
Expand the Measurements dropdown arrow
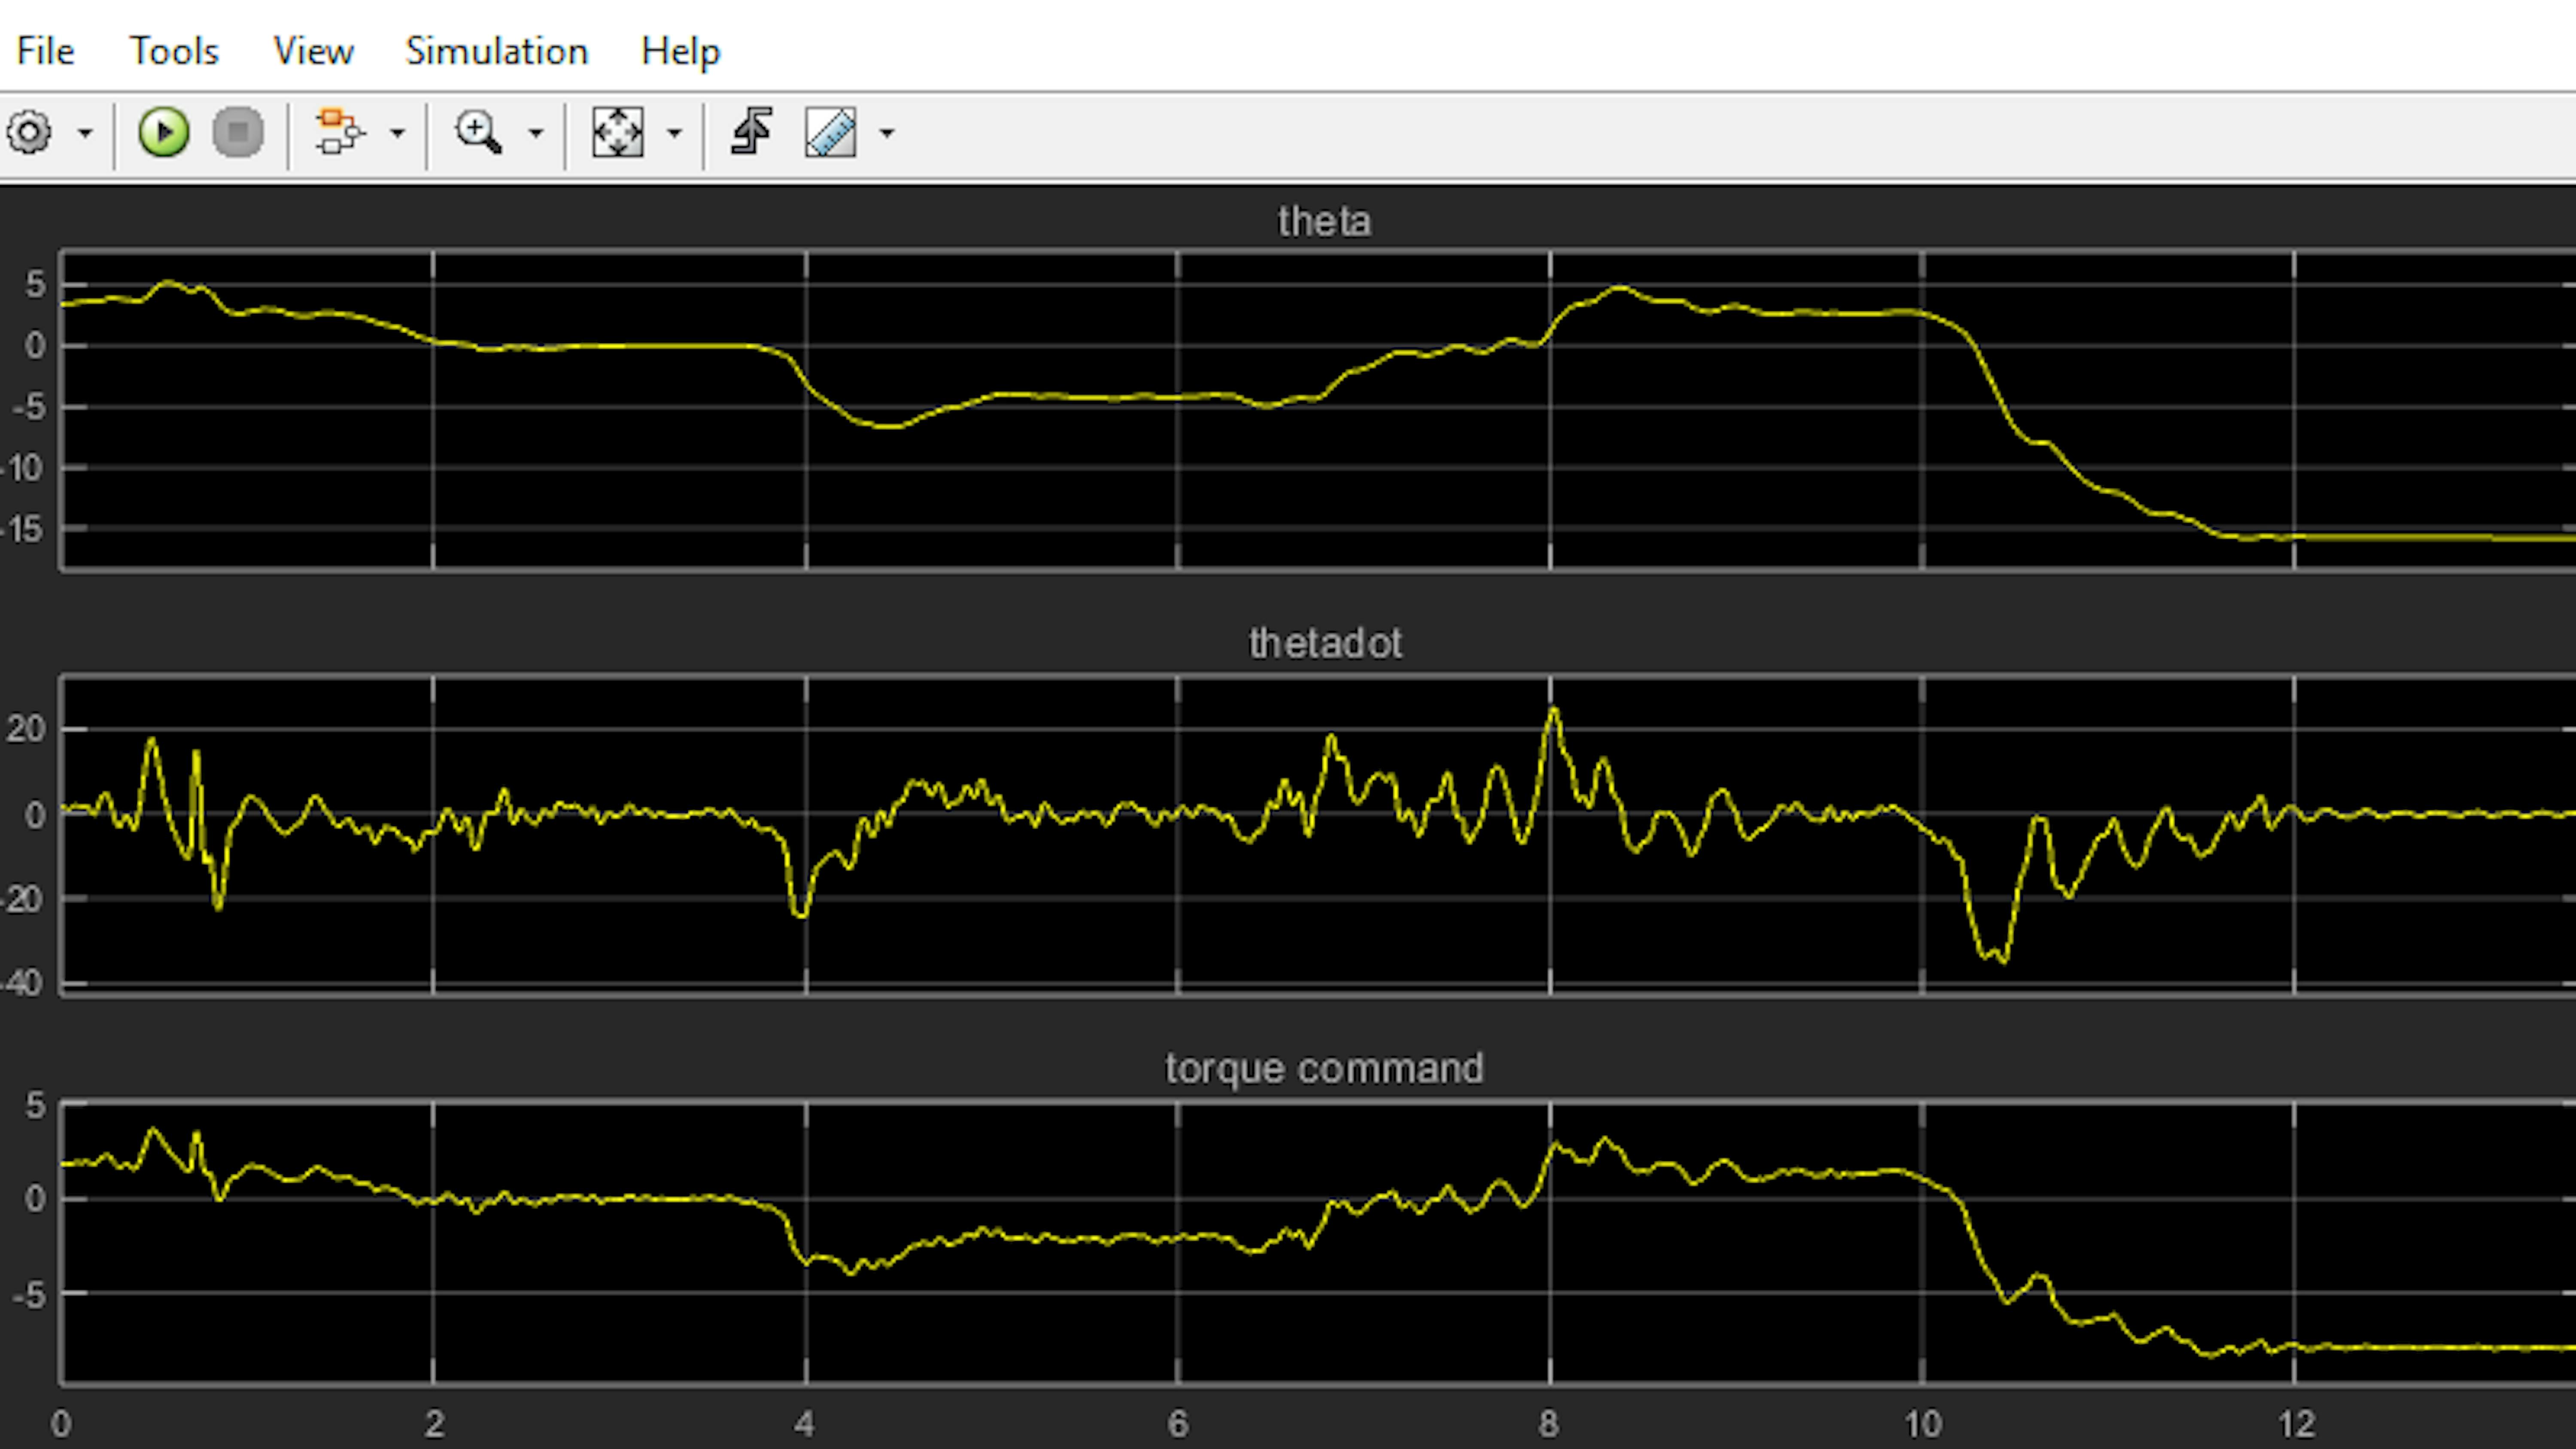pos(887,133)
